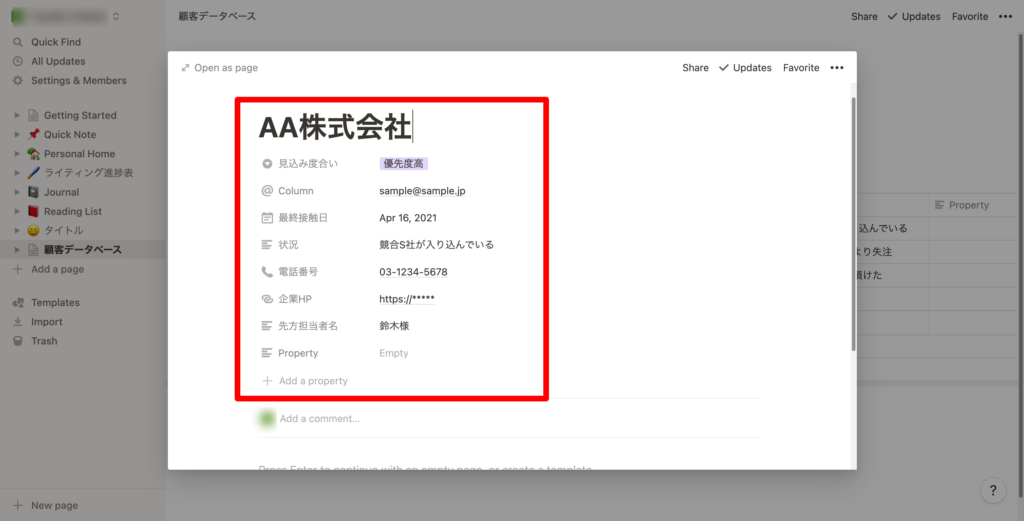Image resolution: width=1024 pixels, height=521 pixels.
Task: Open the Journal page
Action: (61, 193)
